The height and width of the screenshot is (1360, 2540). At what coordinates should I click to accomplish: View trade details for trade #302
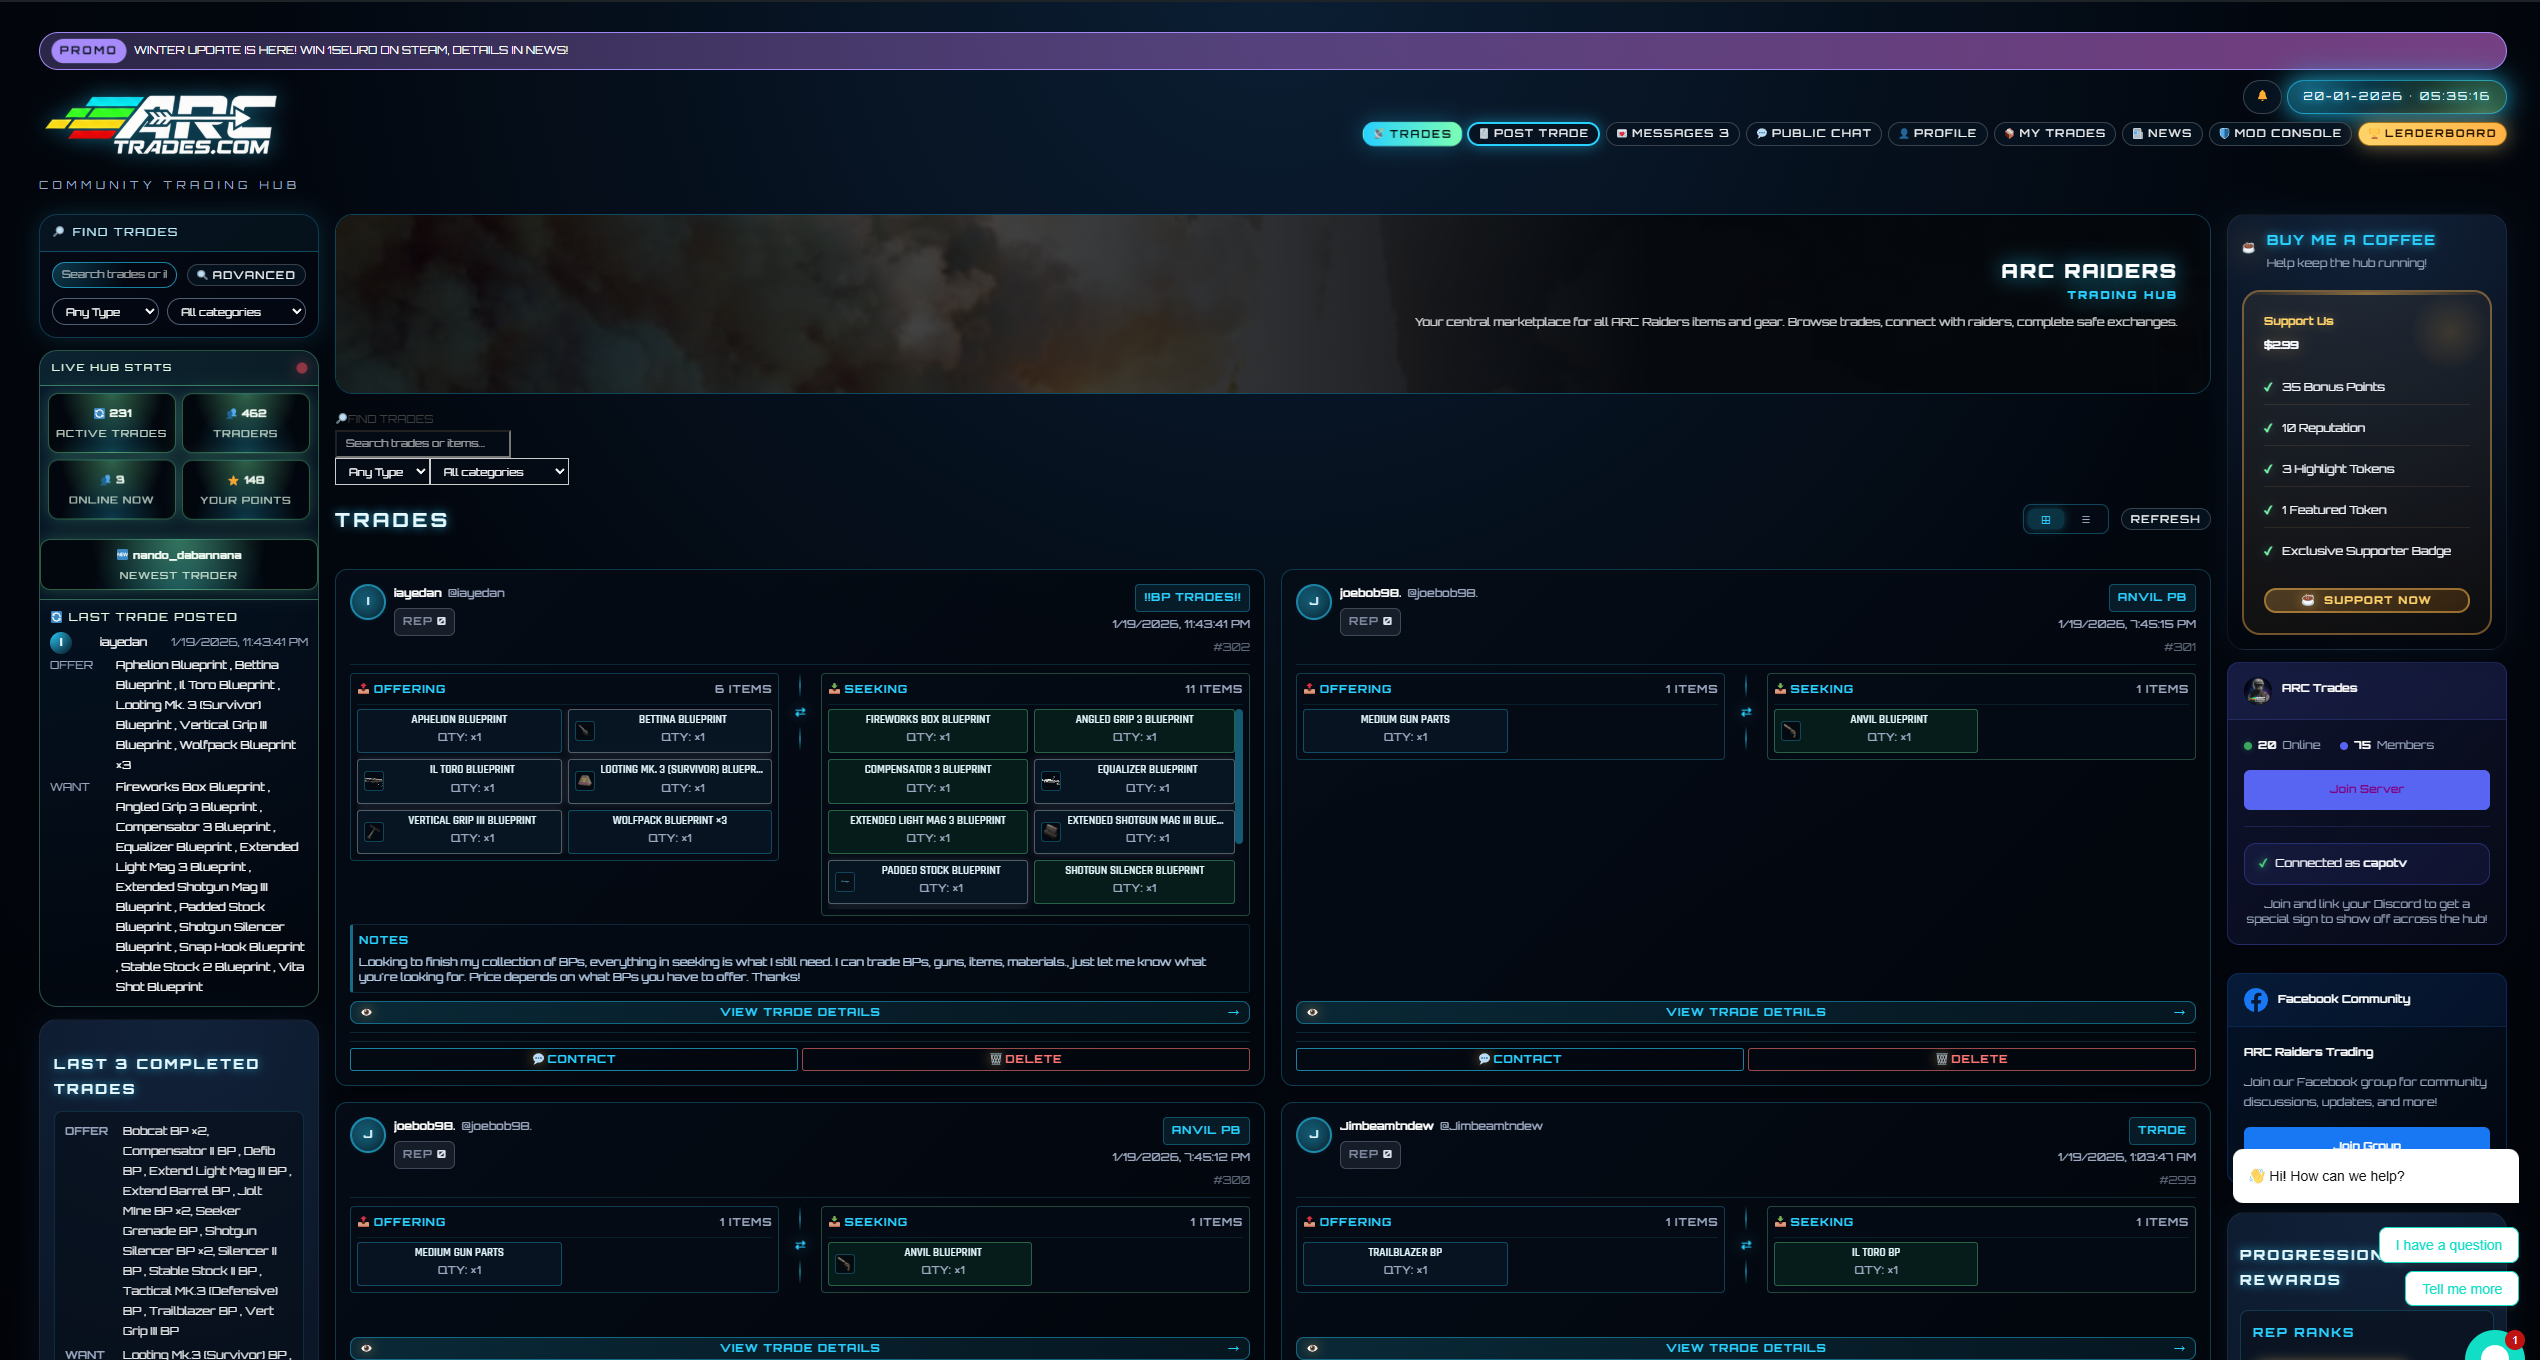(x=799, y=1012)
